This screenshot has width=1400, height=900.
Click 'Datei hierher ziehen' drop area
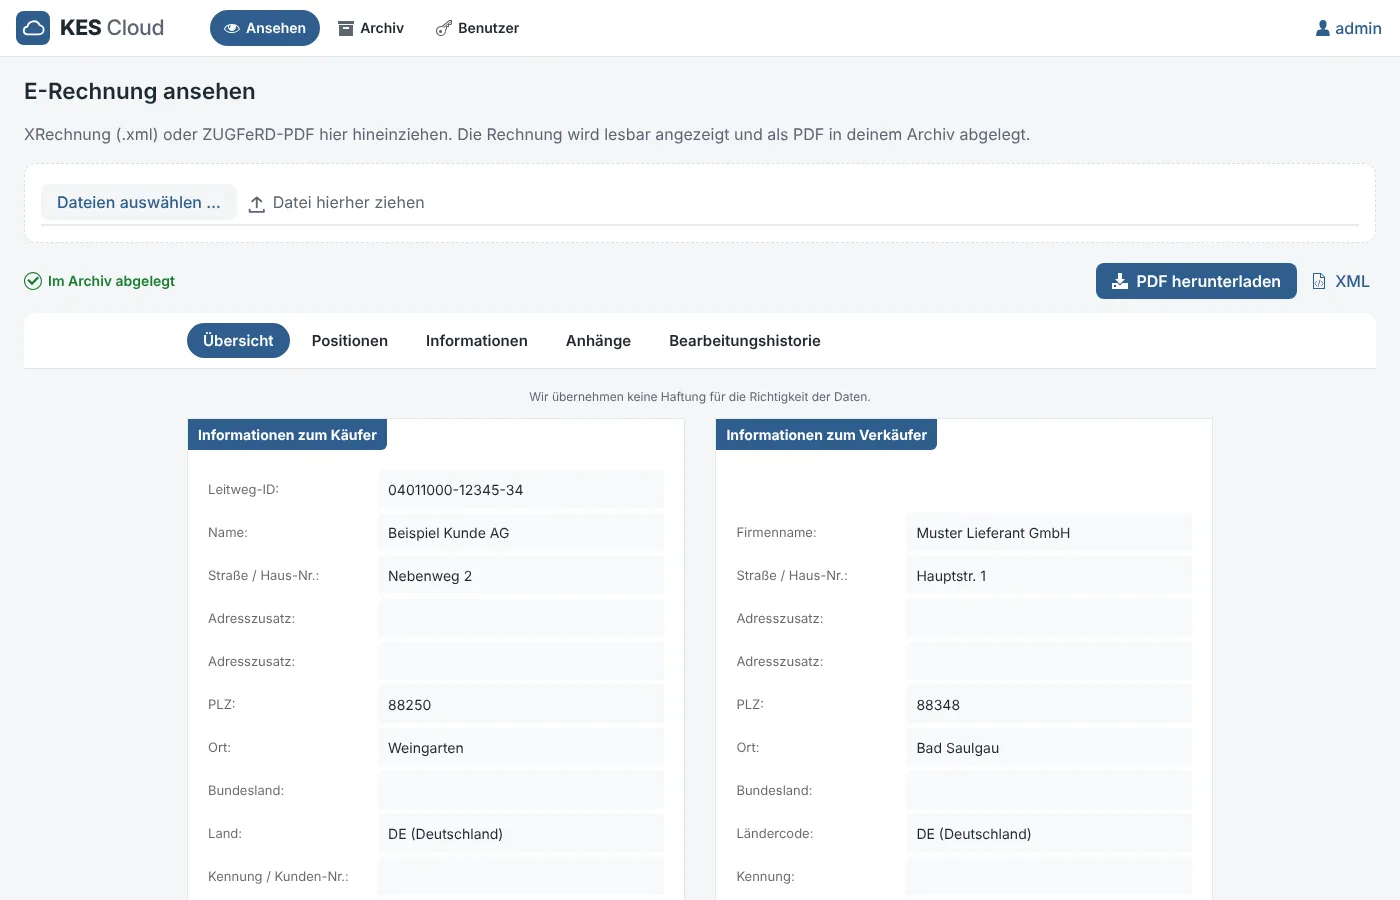point(348,202)
